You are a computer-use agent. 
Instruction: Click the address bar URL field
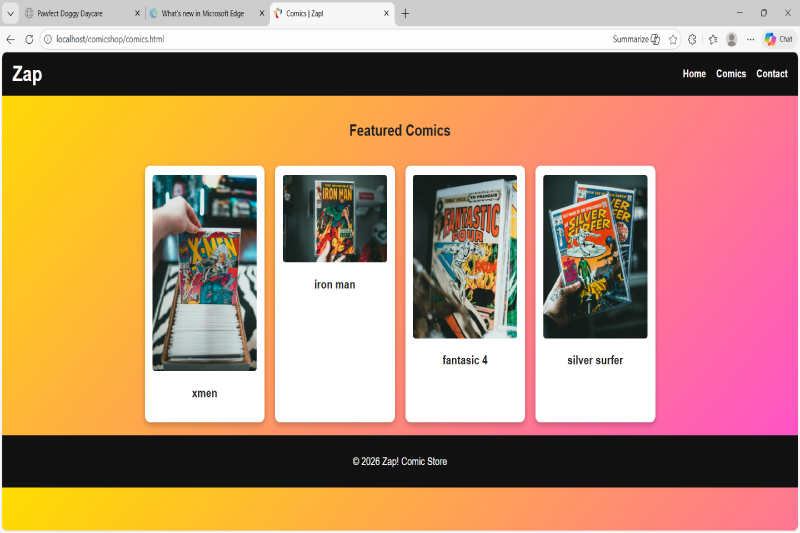coord(327,39)
